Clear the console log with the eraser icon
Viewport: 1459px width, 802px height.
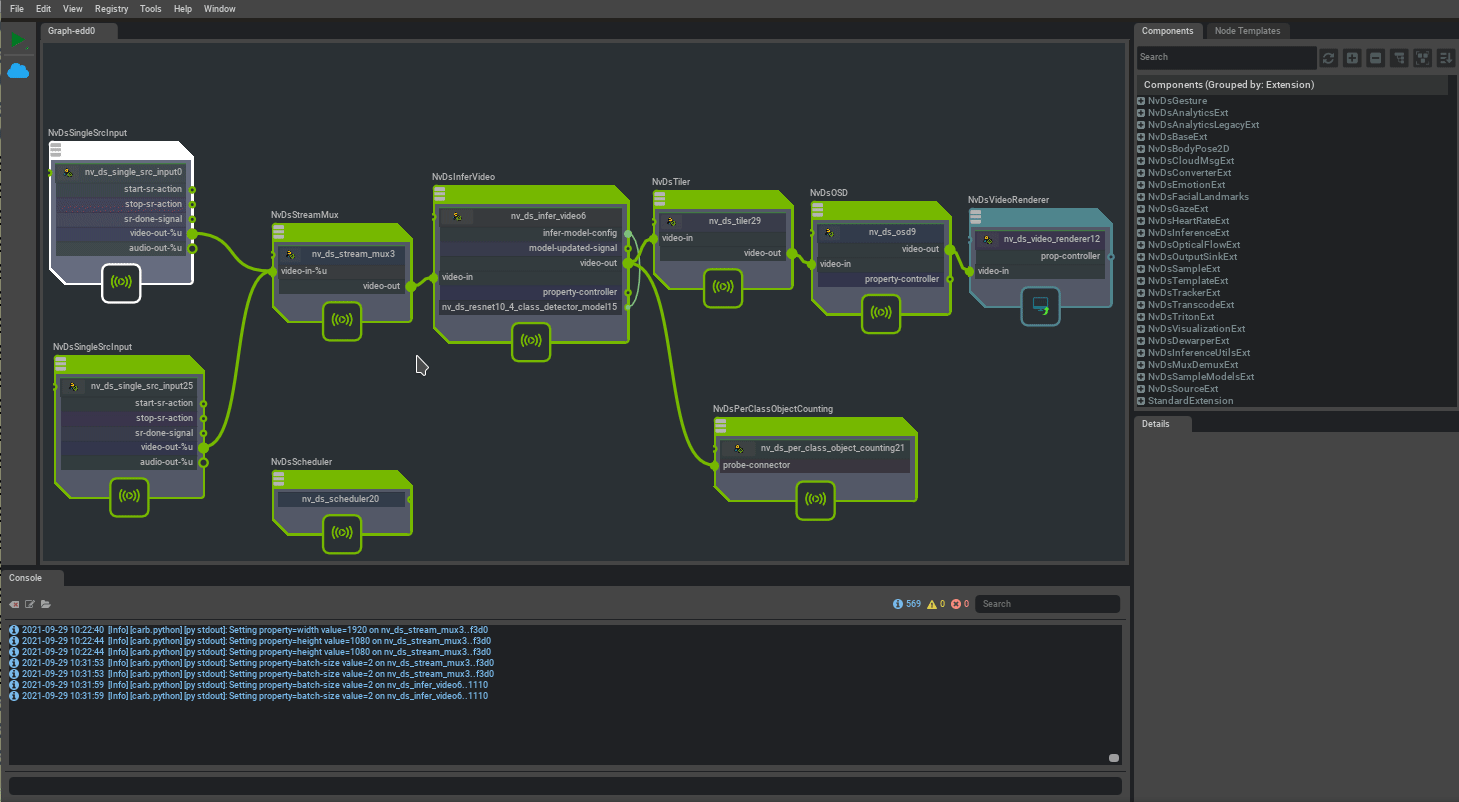(x=14, y=604)
